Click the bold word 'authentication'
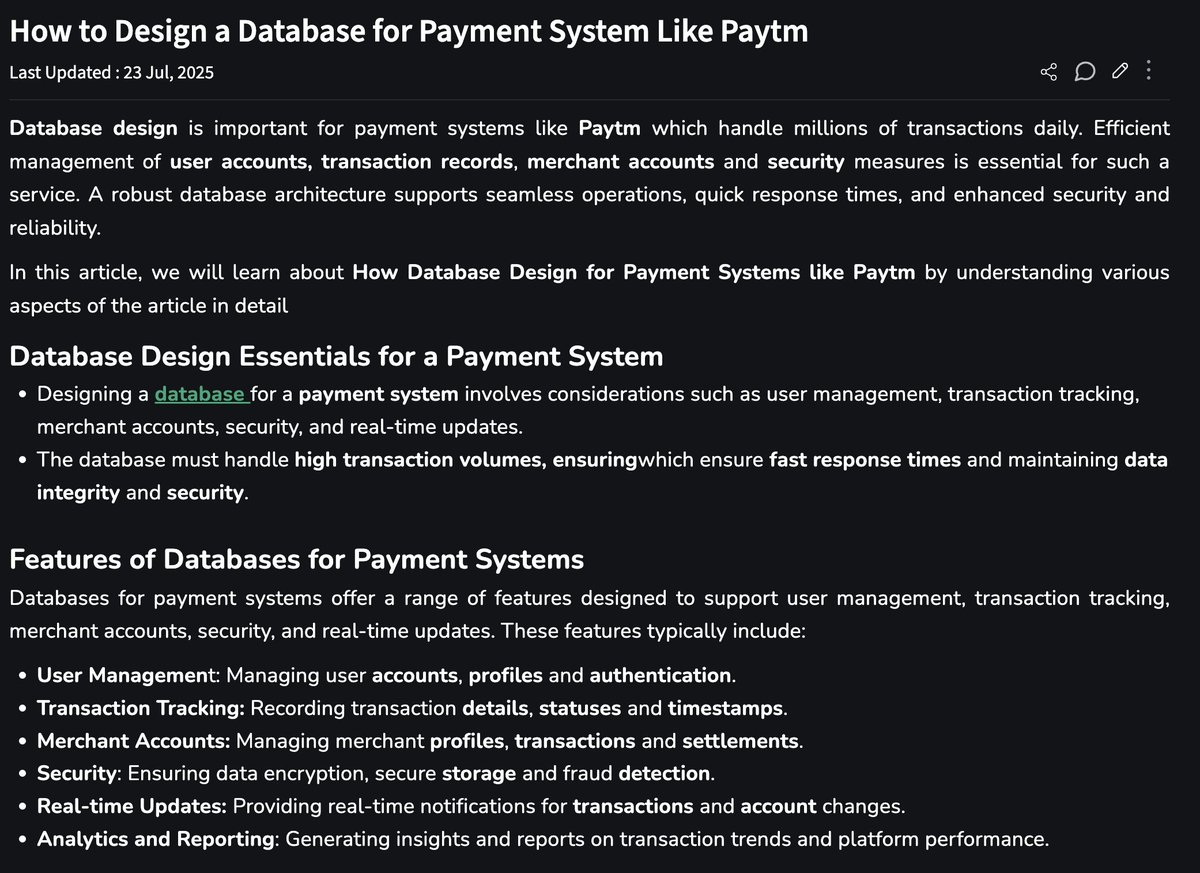This screenshot has width=1200, height=873. (660, 675)
